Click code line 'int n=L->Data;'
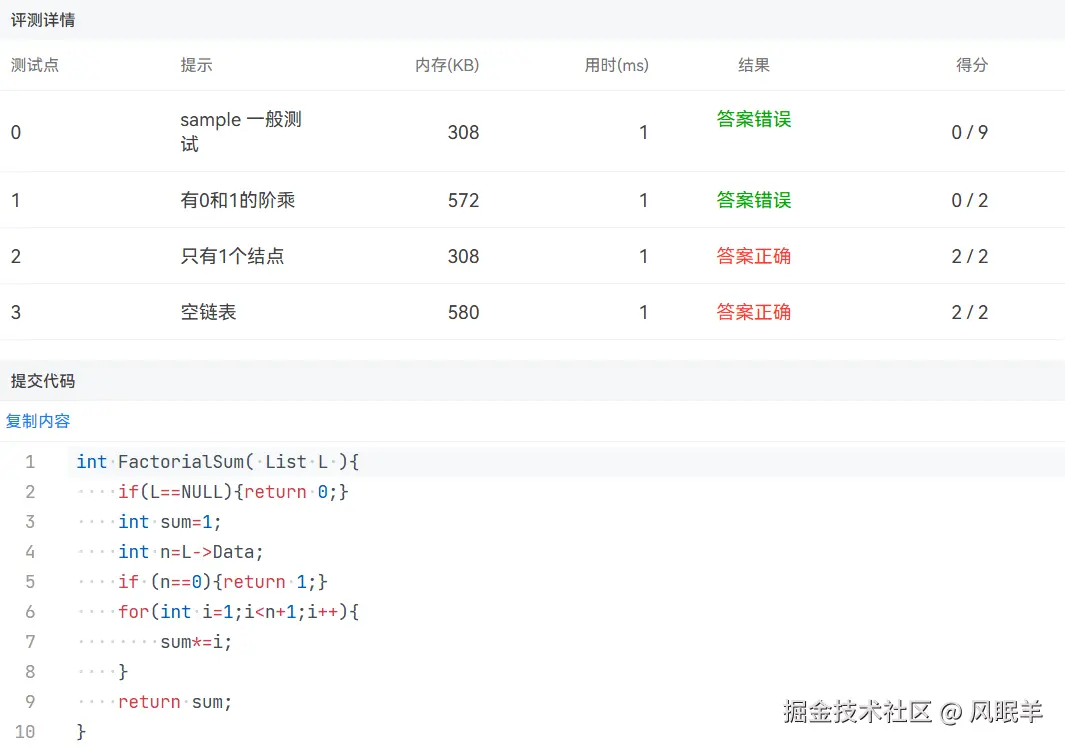Viewport: 1065px width, 747px height. tap(191, 551)
